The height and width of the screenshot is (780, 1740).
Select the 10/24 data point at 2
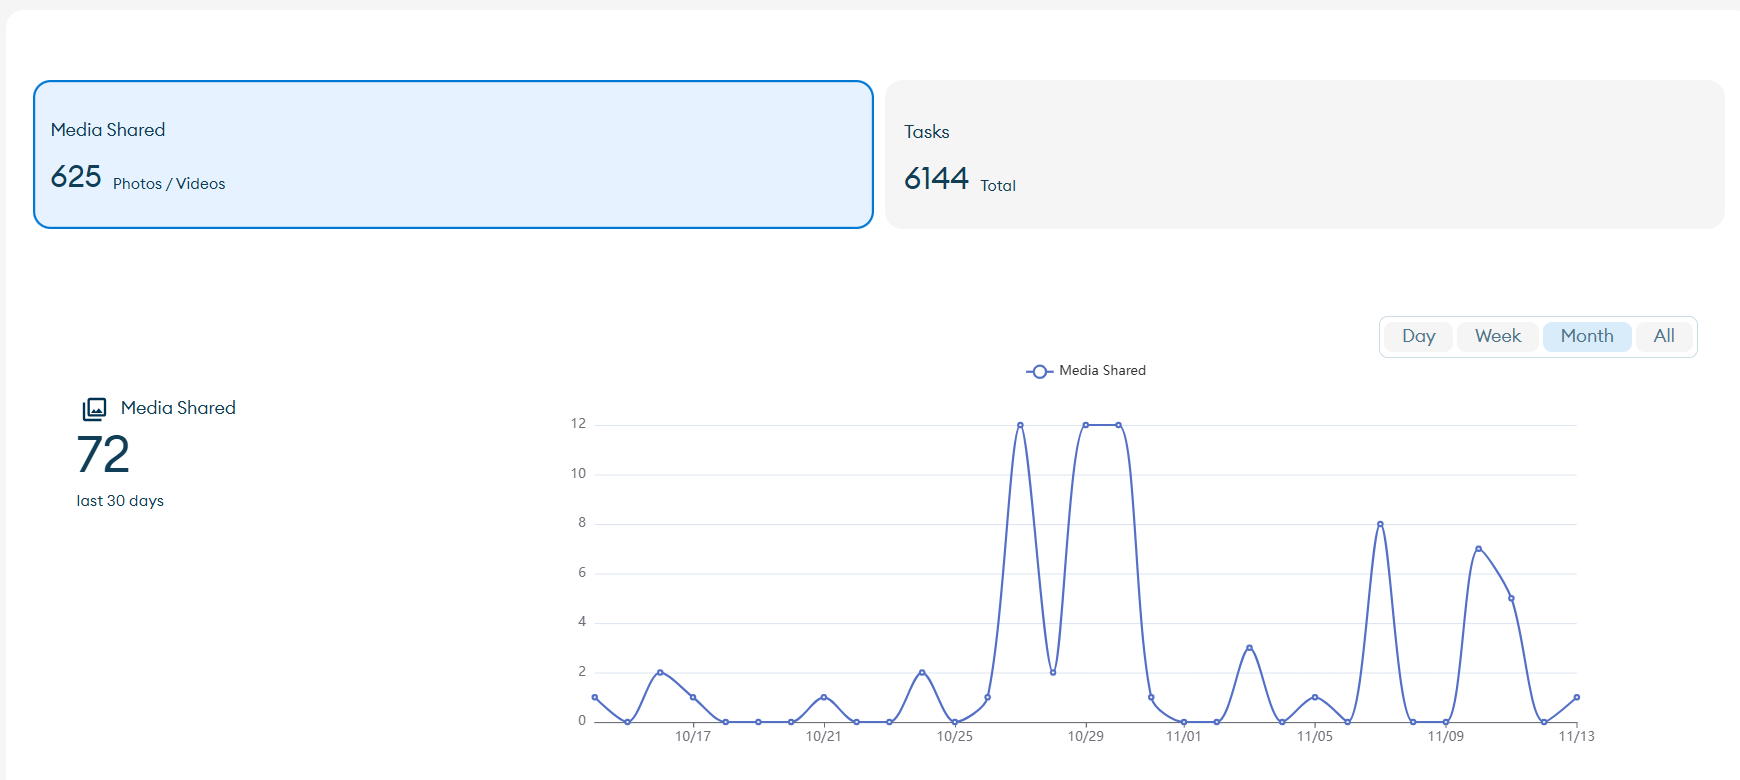922,672
